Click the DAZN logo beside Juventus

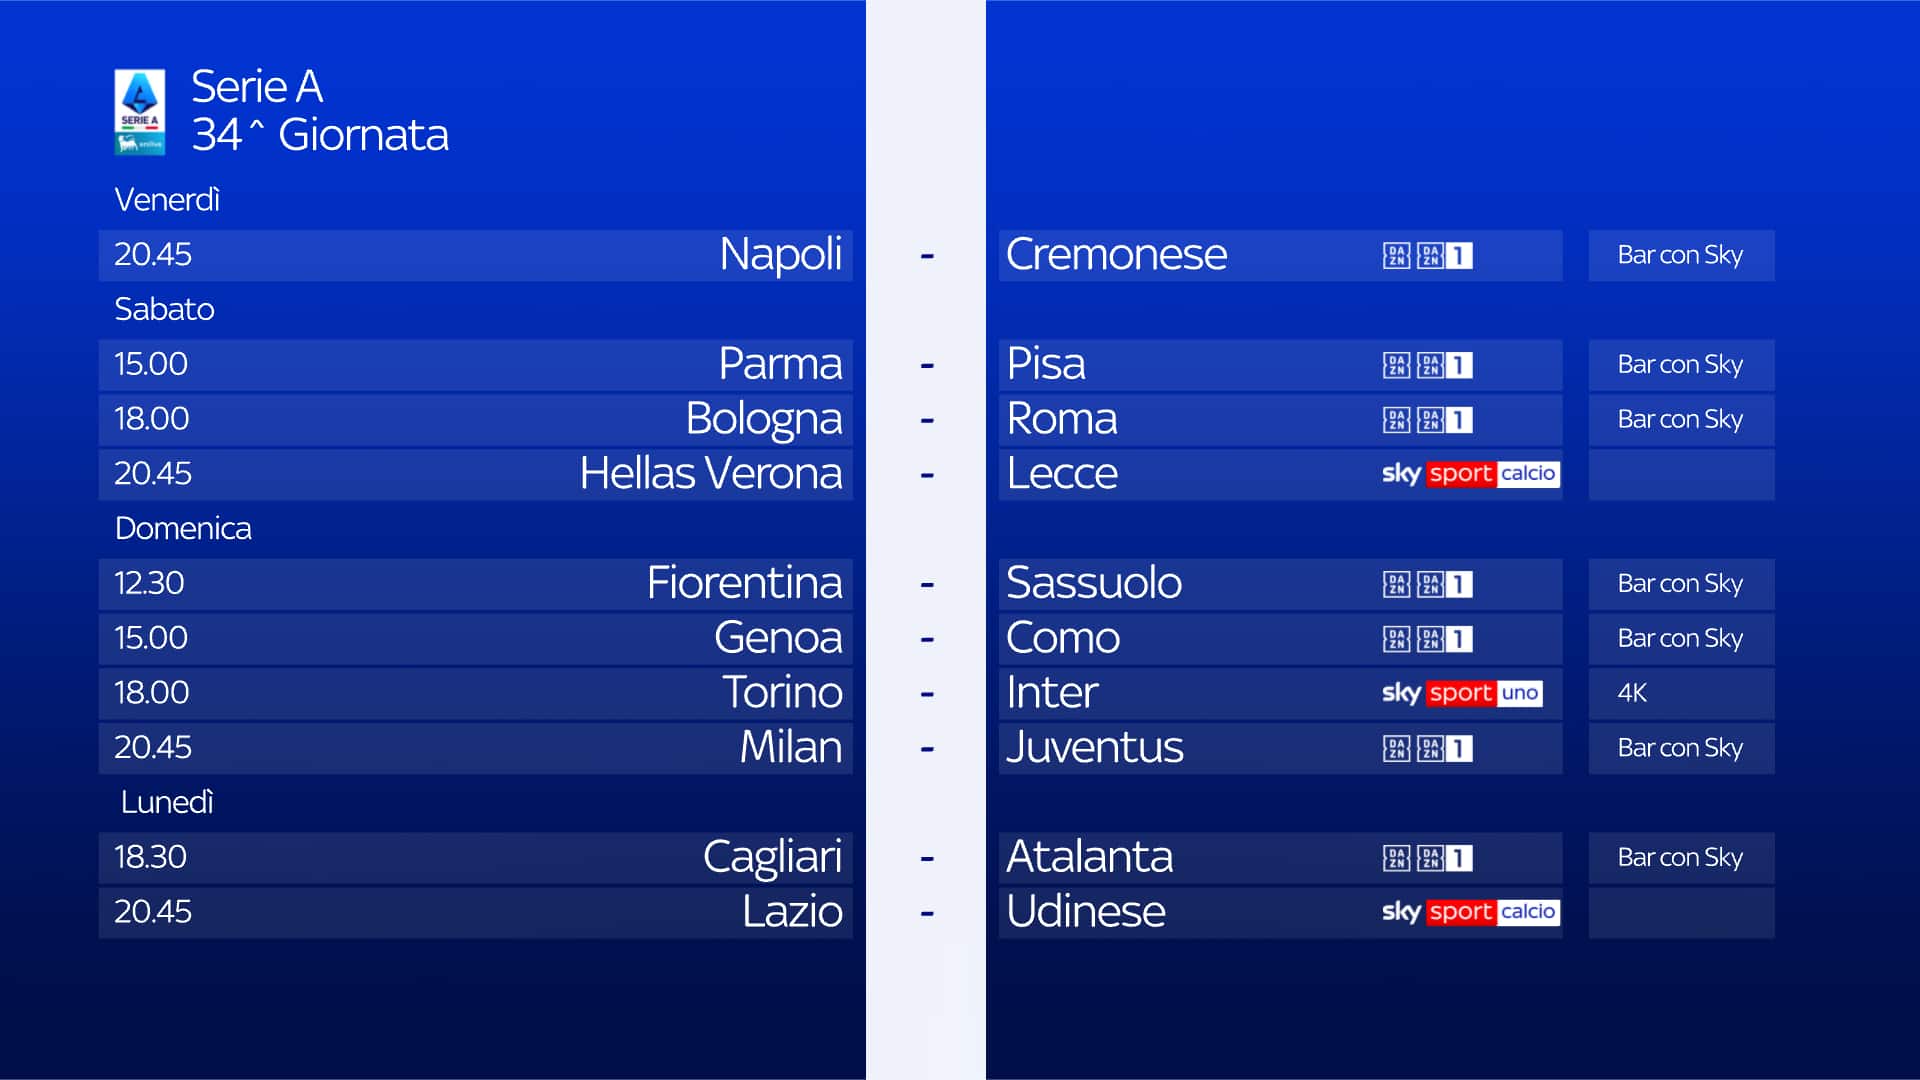tap(1396, 748)
